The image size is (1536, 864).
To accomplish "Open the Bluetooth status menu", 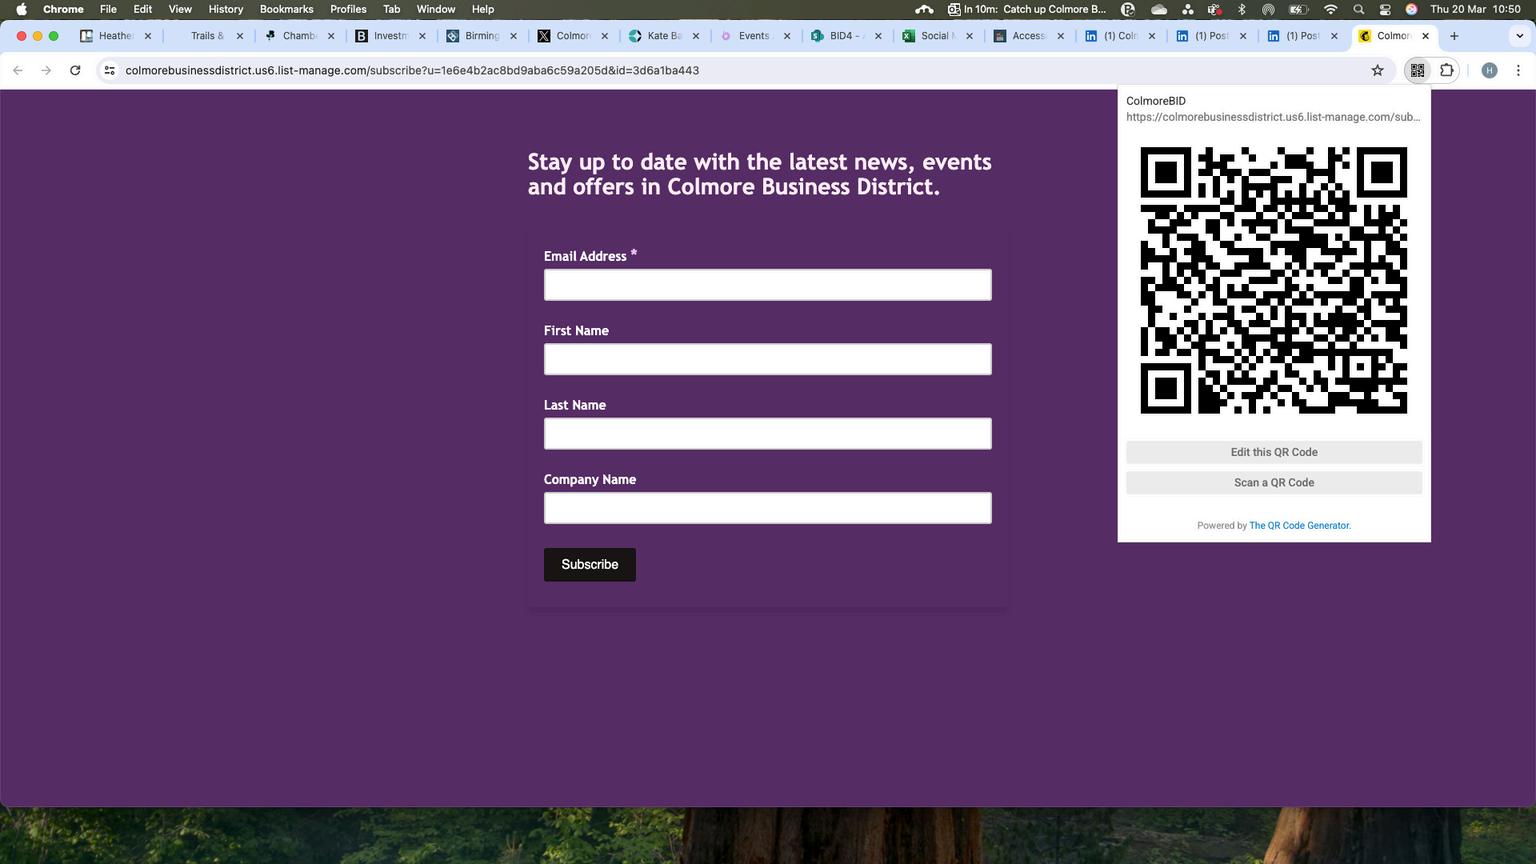I will tap(1242, 9).
